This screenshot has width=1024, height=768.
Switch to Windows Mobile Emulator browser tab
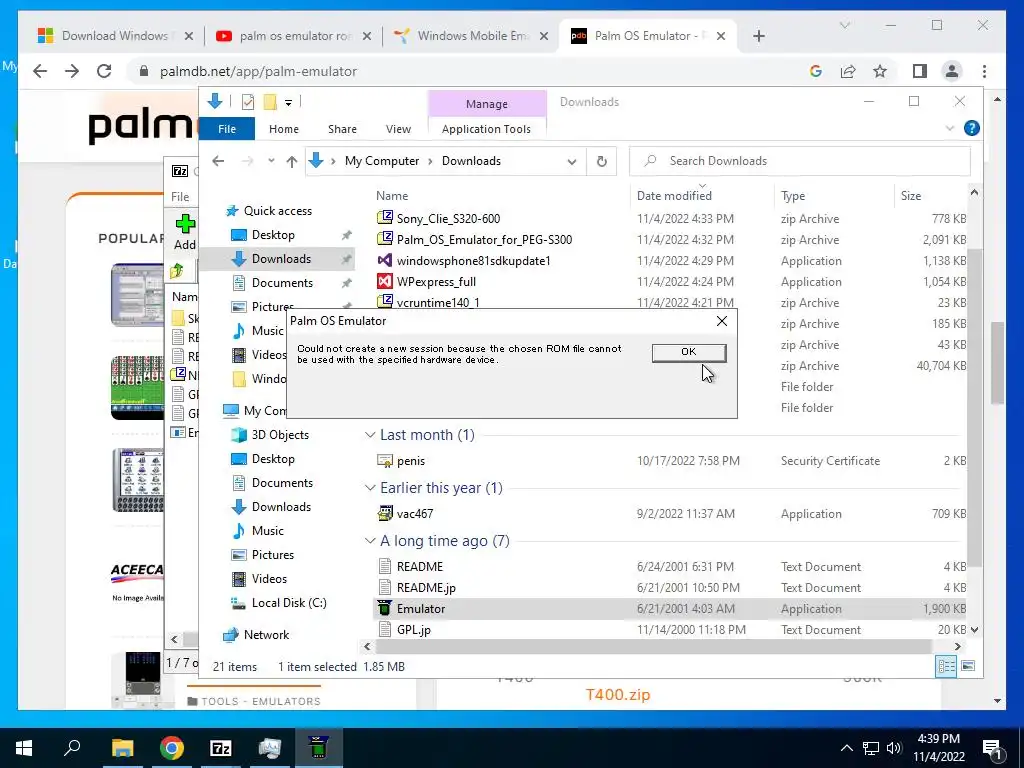(473, 36)
